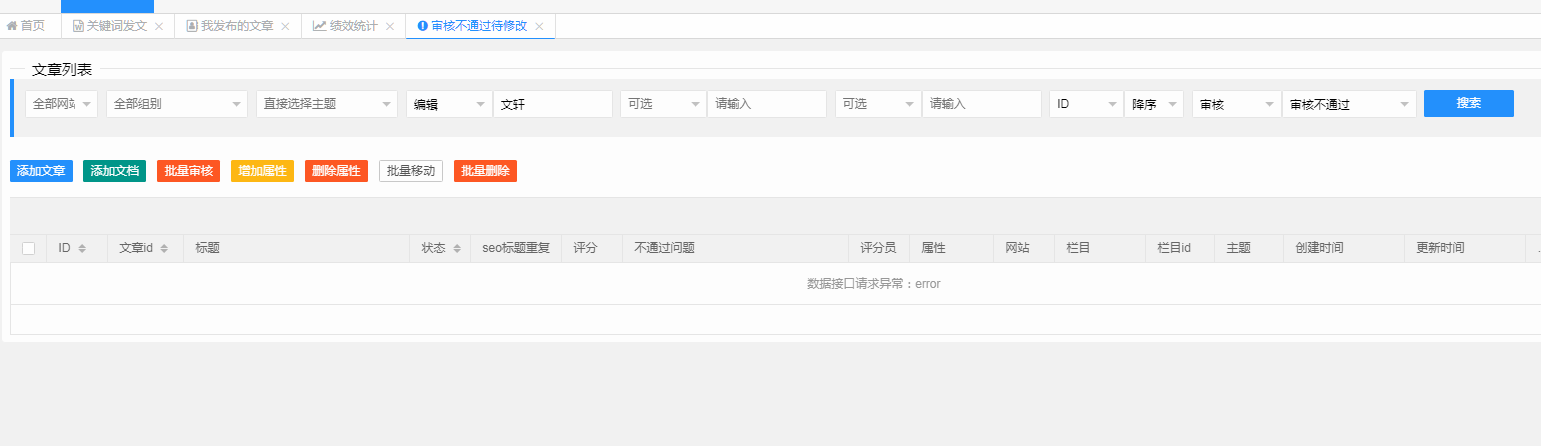Switch to the 绩效统计 tab
Screen dimensions: 1541x446
click(353, 26)
